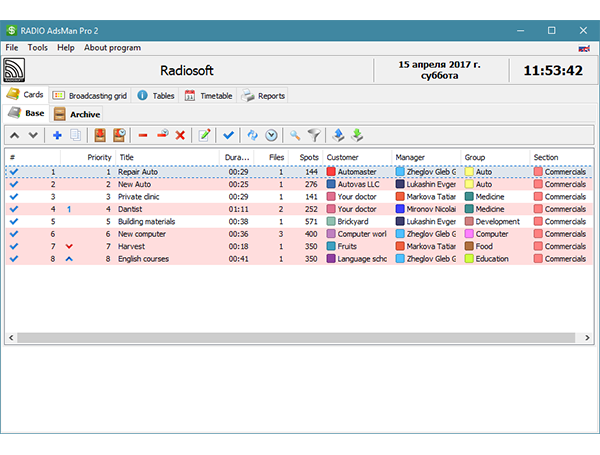Switch to Broadcasting grid tab
The image size is (600, 455).
(90, 96)
